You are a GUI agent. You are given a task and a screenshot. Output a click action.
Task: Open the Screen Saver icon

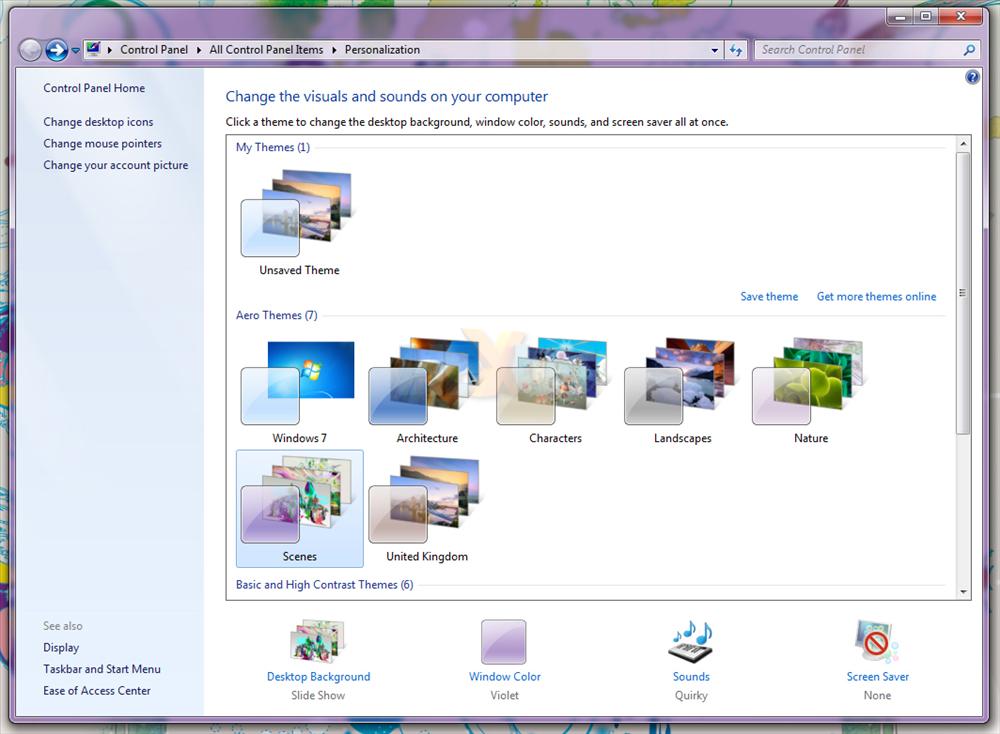point(877,642)
